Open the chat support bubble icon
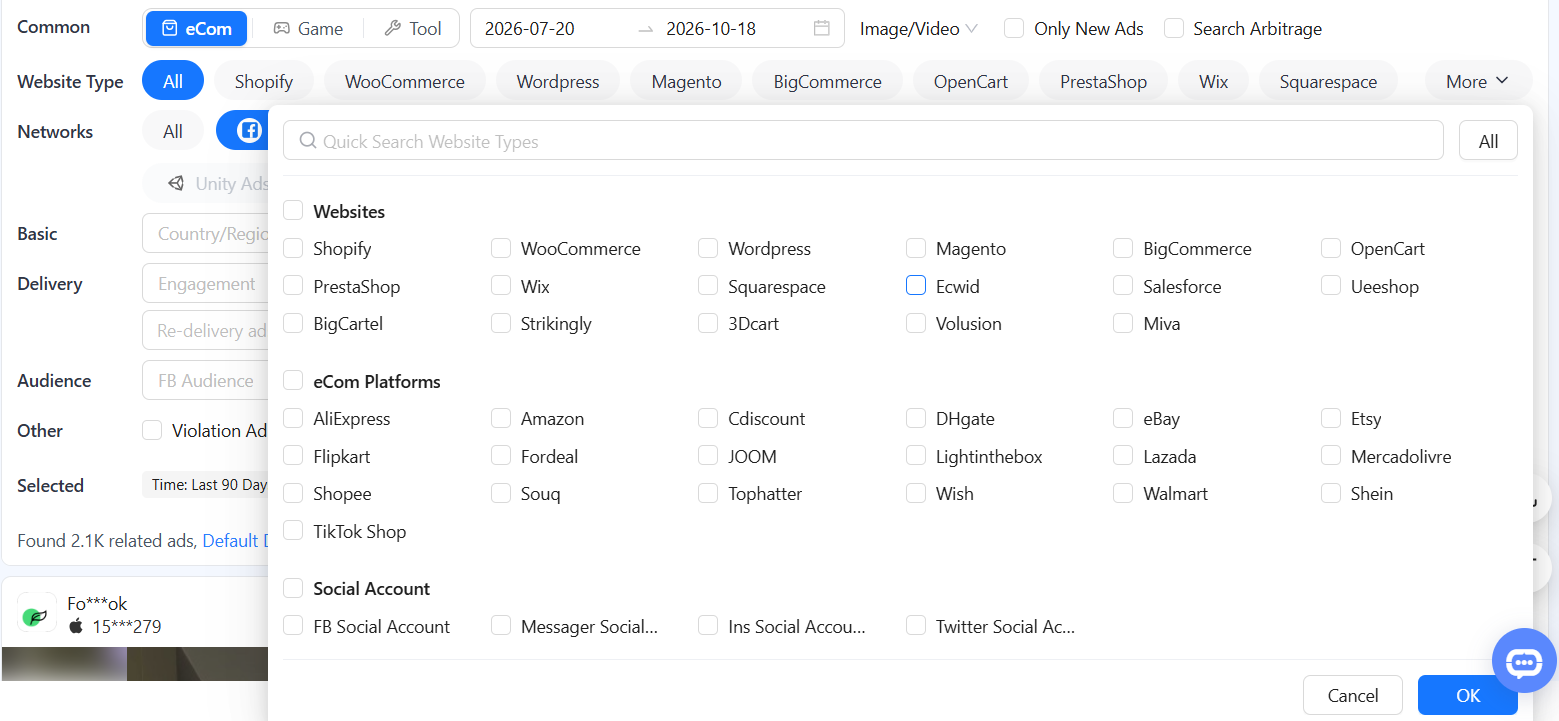The height and width of the screenshot is (721, 1559). 1524,661
